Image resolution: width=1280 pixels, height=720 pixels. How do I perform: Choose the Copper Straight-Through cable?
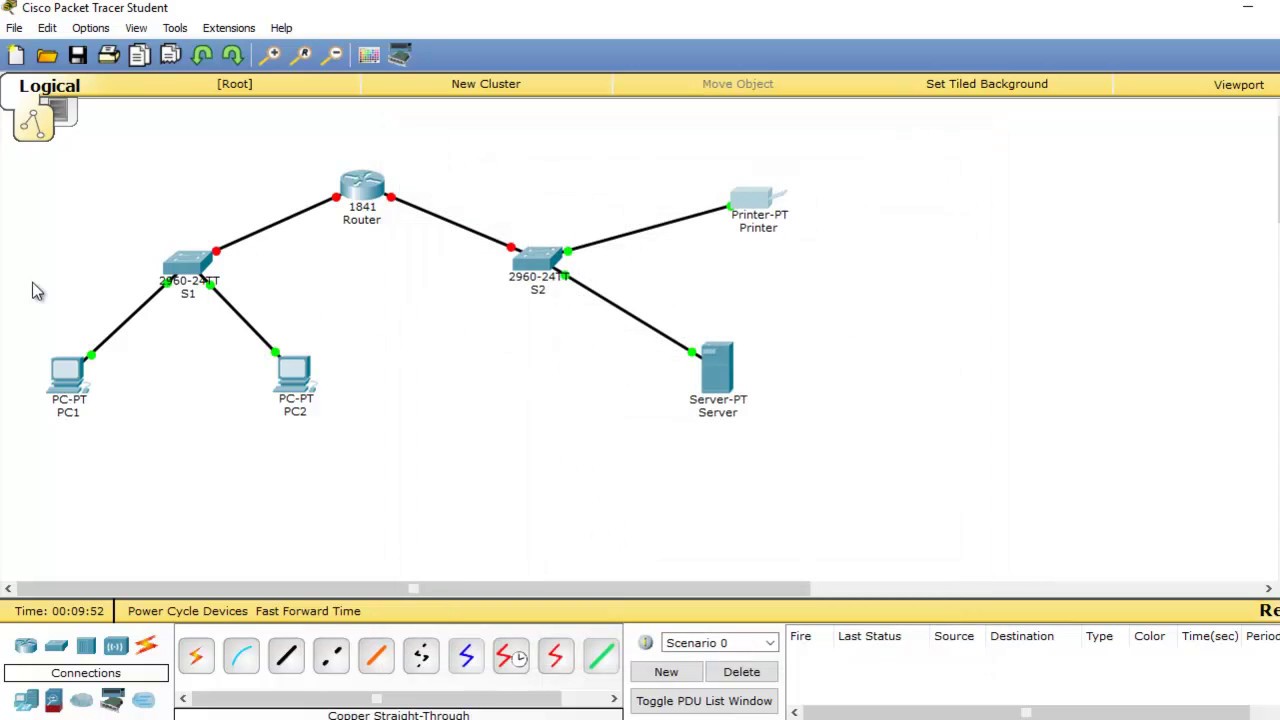286,657
